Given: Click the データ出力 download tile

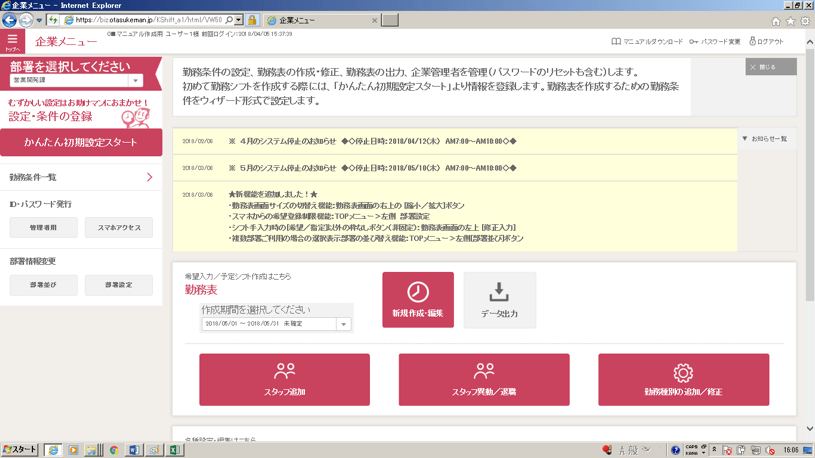Looking at the screenshot, I should 499,299.
